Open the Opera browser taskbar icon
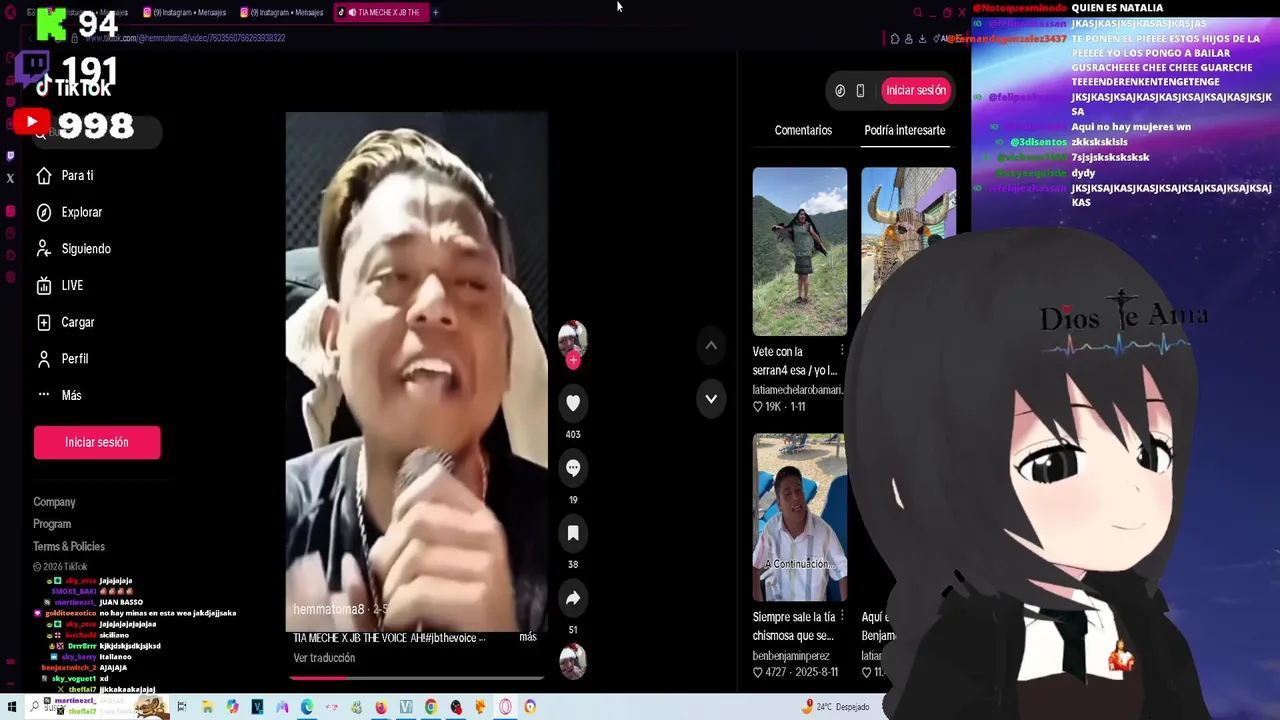Screen dimensions: 1280x720 pyautogui.click(x=505, y=707)
